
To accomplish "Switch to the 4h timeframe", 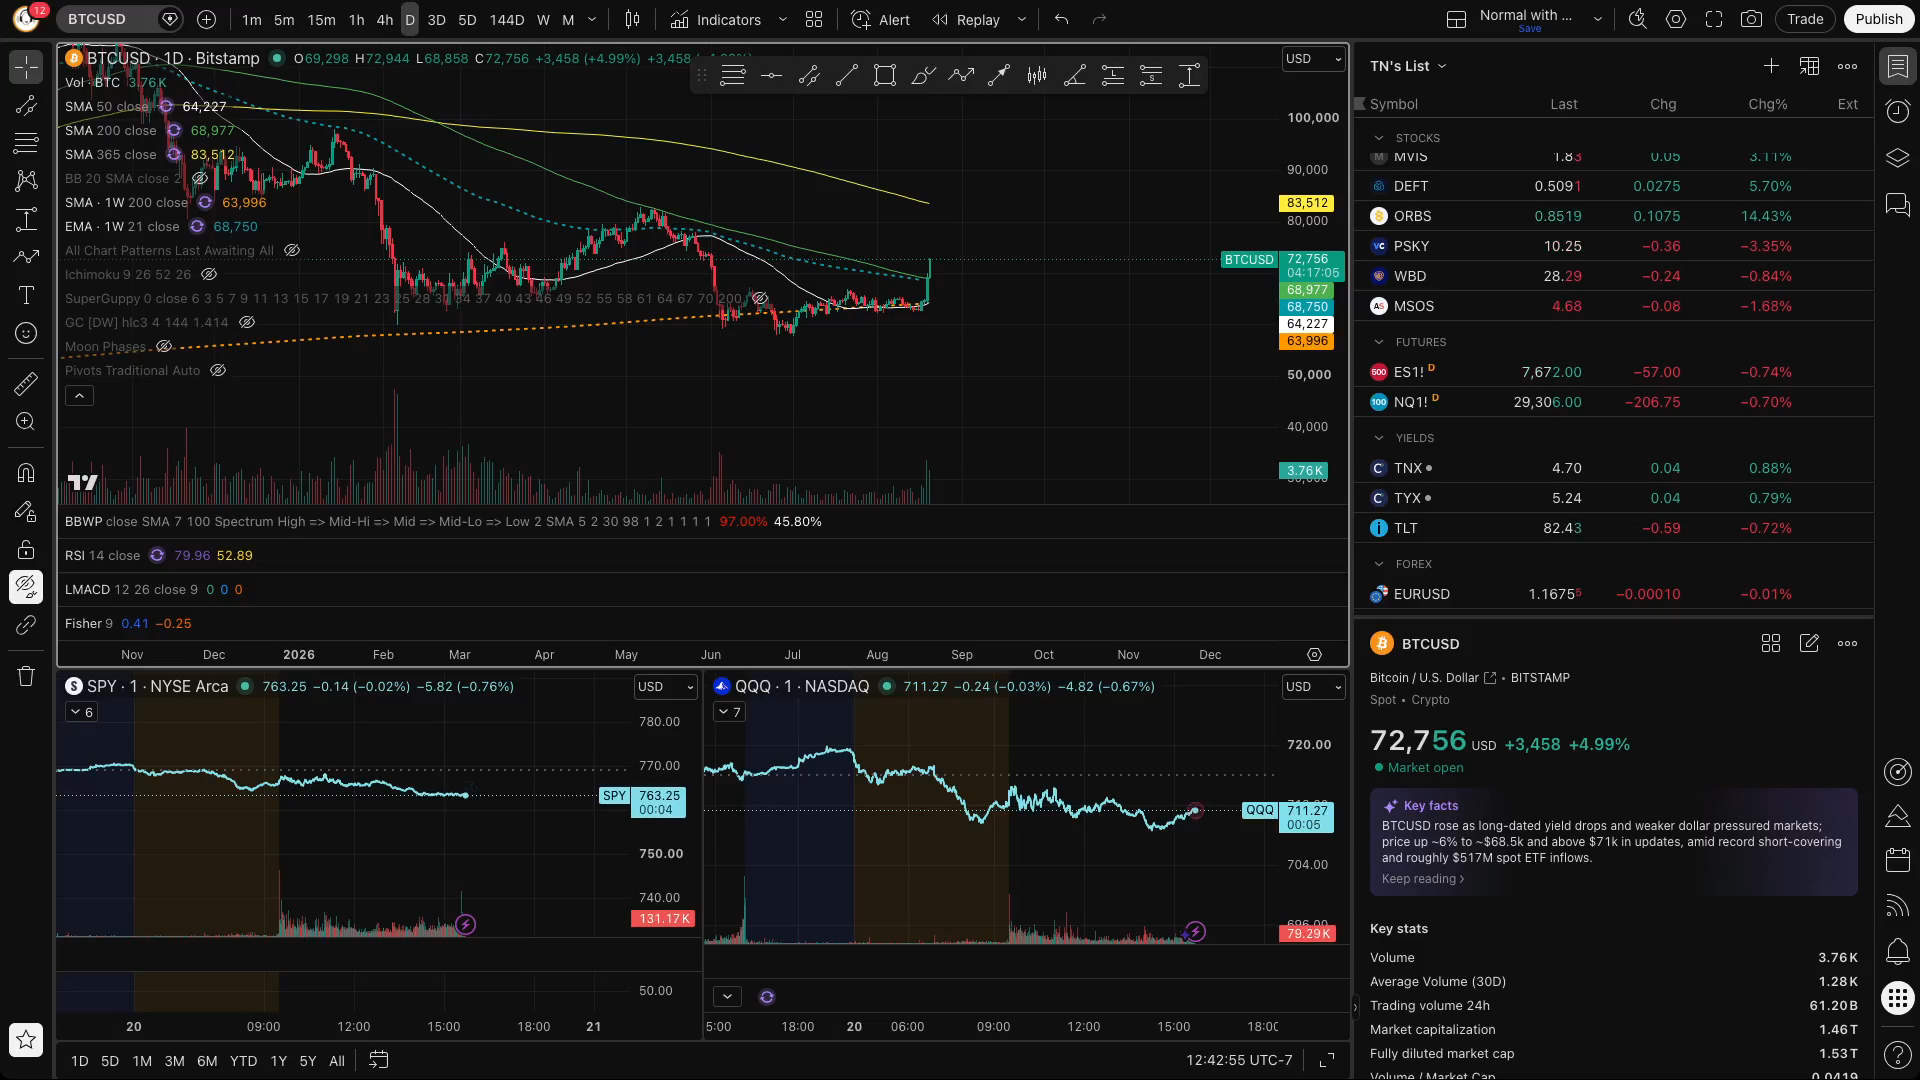I will click(x=384, y=19).
